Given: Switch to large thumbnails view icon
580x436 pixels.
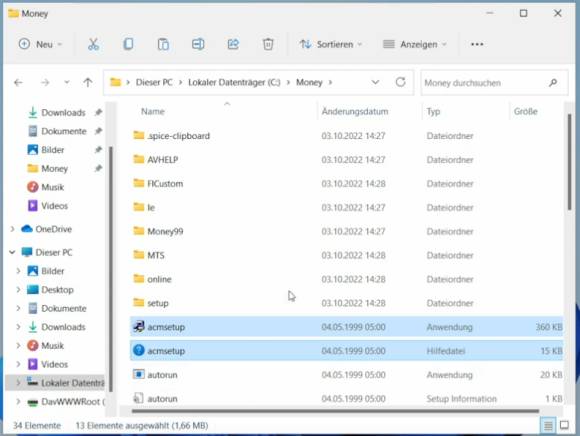Looking at the screenshot, I should [x=564, y=425].
